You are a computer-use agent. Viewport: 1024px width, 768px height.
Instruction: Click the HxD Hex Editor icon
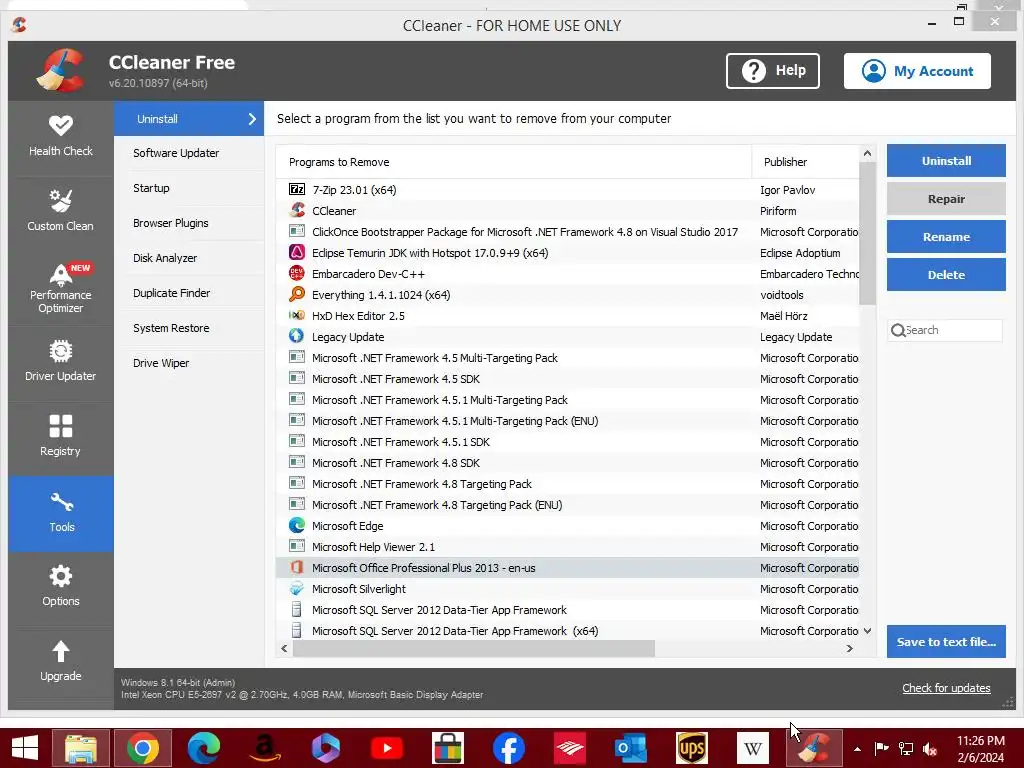(297, 315)
